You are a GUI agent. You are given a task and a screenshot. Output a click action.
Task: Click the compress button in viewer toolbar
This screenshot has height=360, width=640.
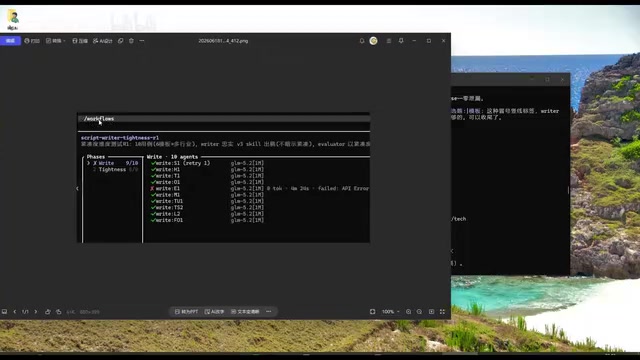[80, 41]
